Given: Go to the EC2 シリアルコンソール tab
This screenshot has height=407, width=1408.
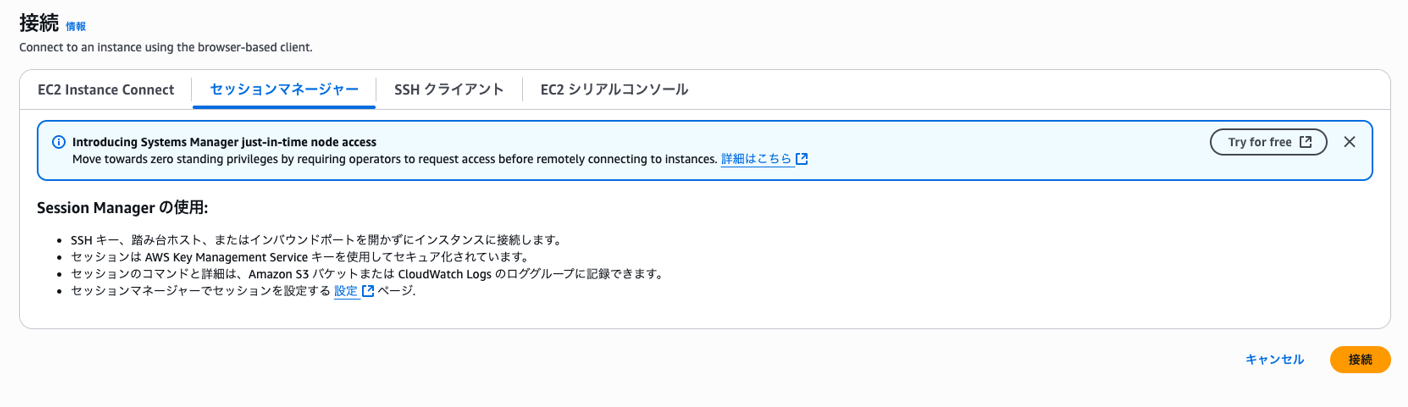Looking at the screenshot, I should (x=614, y=89).
